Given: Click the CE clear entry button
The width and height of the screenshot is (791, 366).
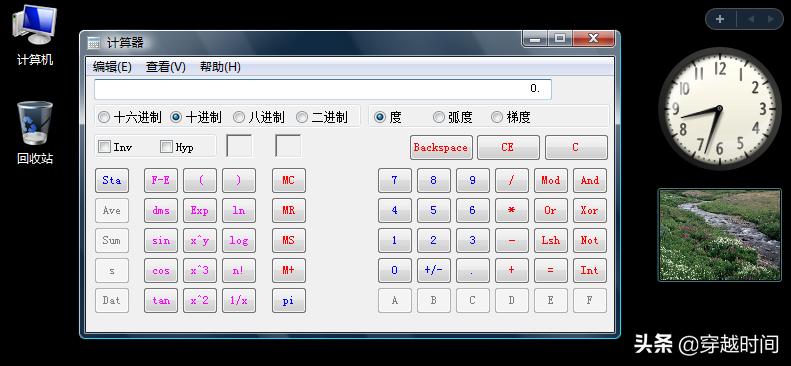Looking at the screenshot, I should tap(508, 148).
